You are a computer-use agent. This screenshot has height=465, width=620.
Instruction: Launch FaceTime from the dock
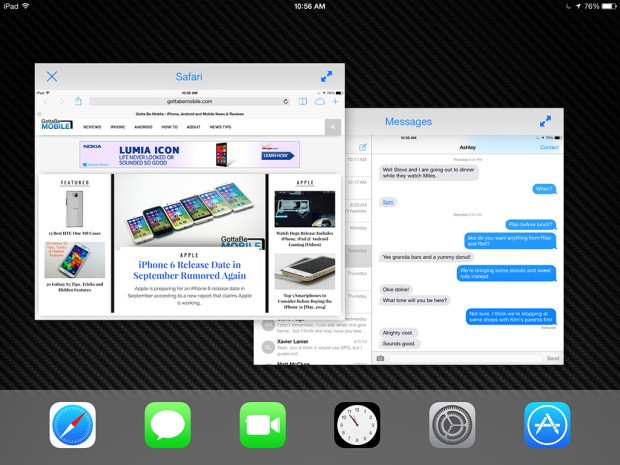click(x=263, y=425)
